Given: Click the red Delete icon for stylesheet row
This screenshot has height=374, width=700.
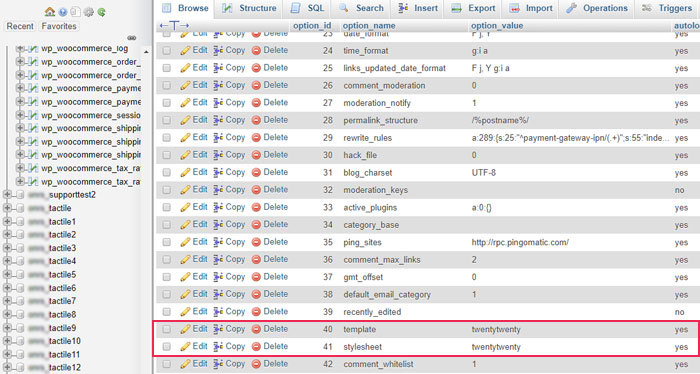Looking at the screenshot, I should tap(256, 346).
